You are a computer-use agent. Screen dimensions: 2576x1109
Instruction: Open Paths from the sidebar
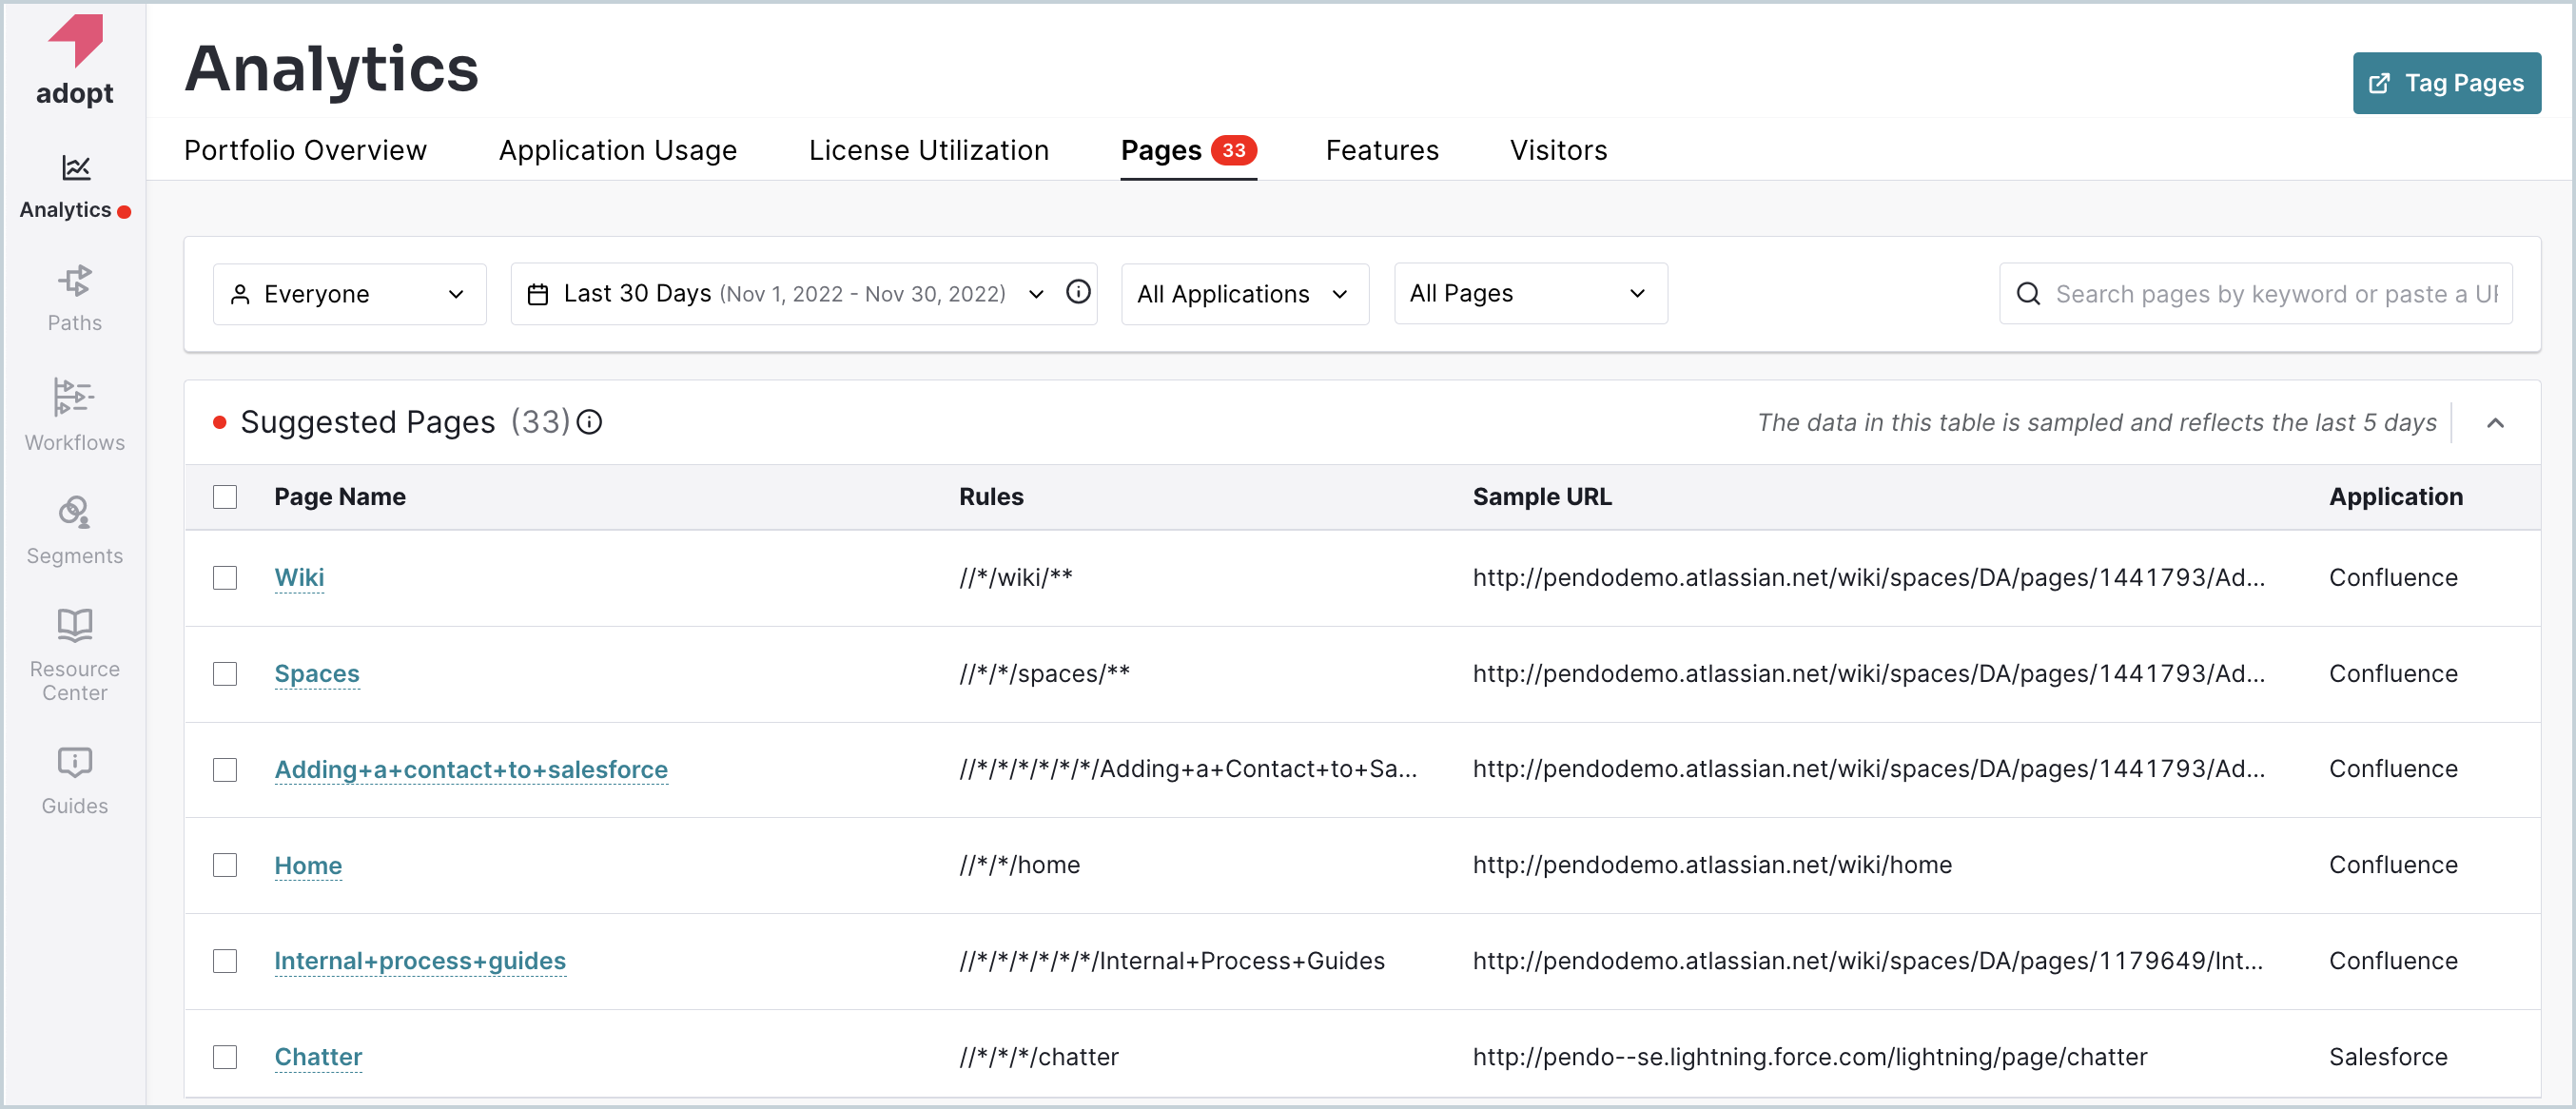coord(75,298)
